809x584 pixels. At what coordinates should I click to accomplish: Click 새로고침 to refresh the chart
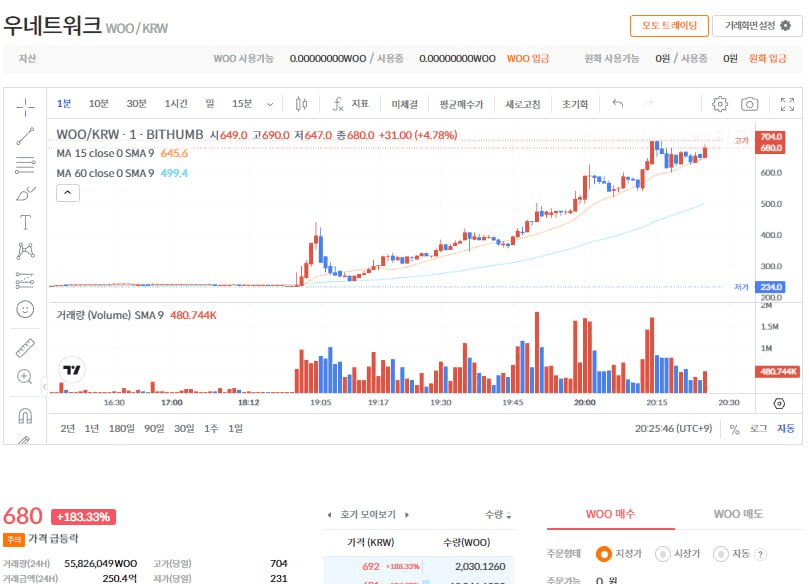(523, 104)
